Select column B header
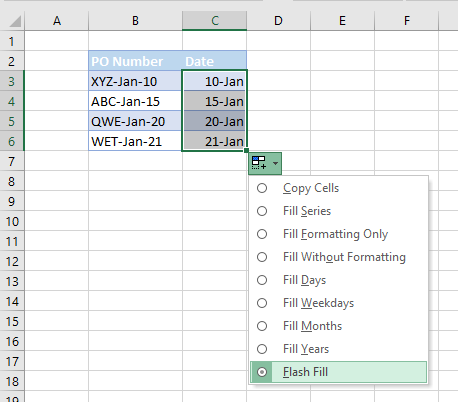 (135, 21)
